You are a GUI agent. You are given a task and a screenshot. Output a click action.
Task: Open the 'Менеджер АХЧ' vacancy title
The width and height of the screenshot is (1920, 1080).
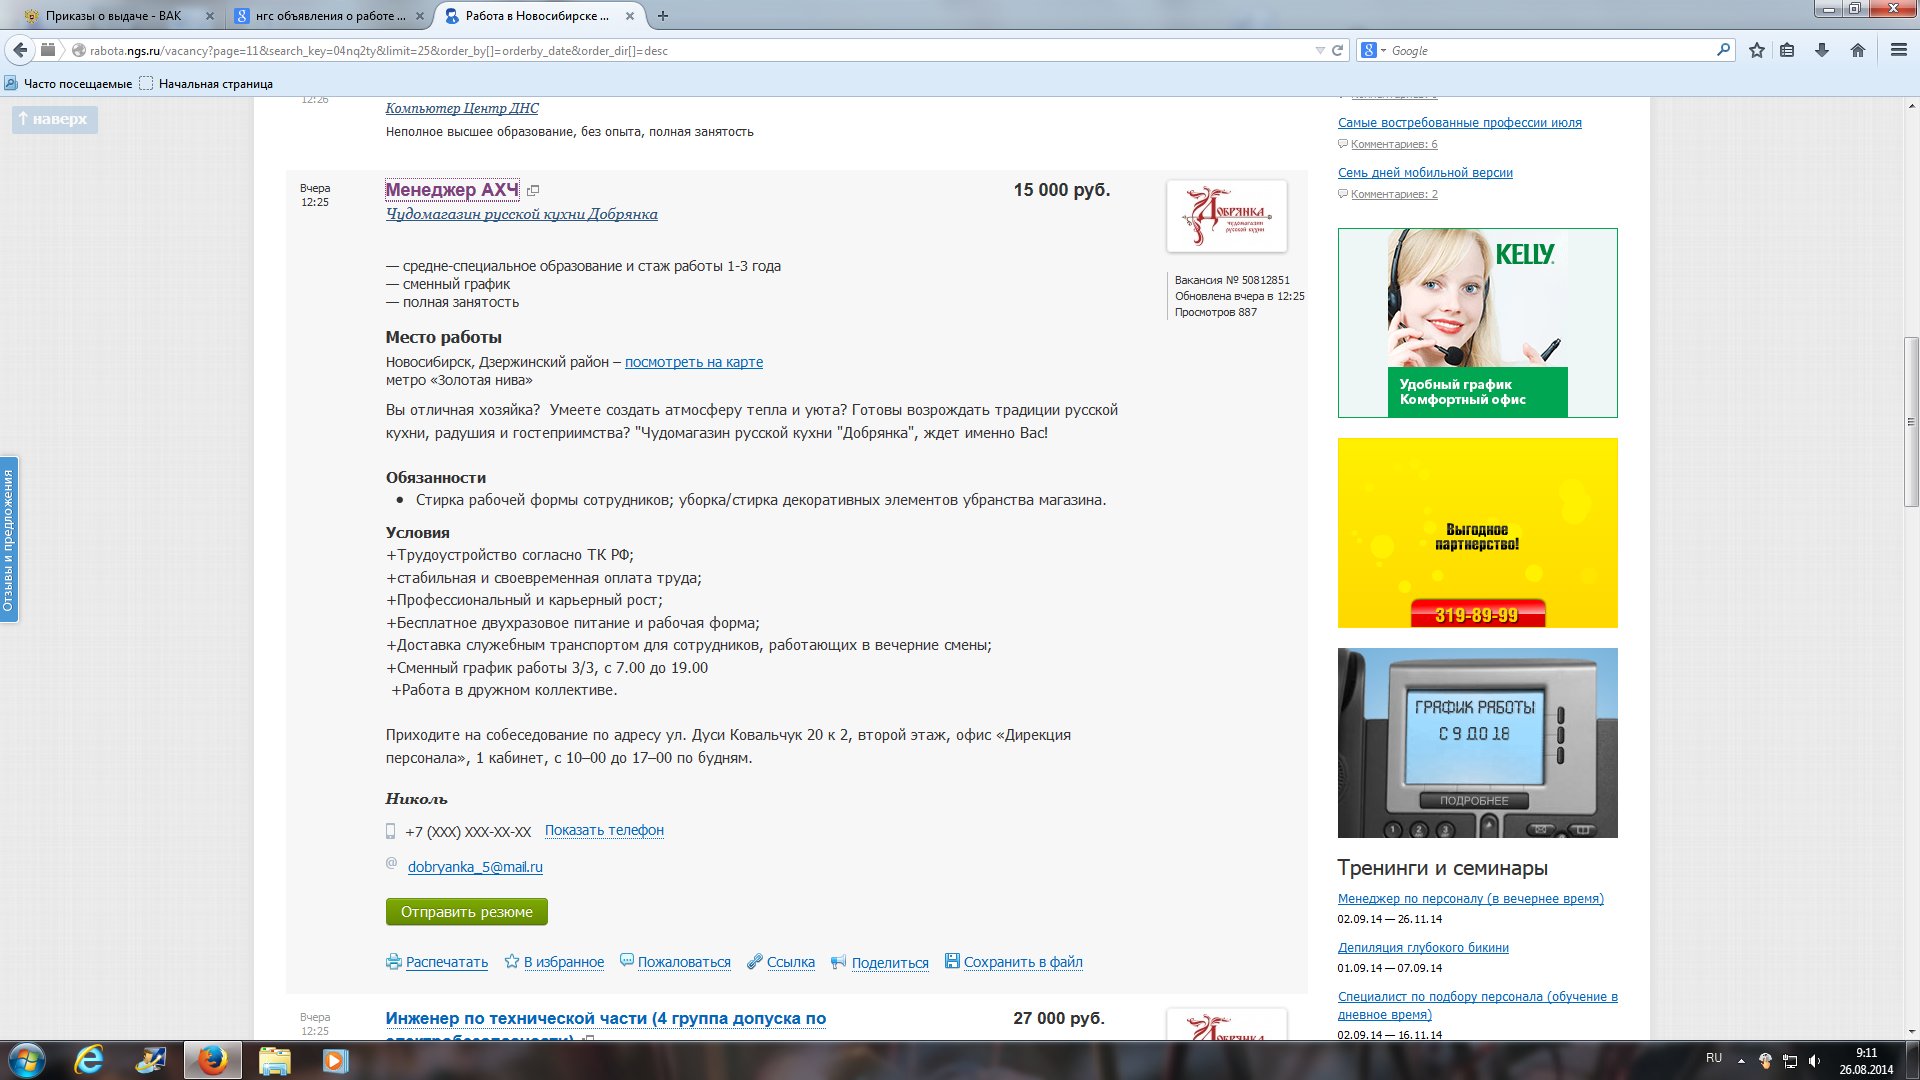(x=452, y=190)
